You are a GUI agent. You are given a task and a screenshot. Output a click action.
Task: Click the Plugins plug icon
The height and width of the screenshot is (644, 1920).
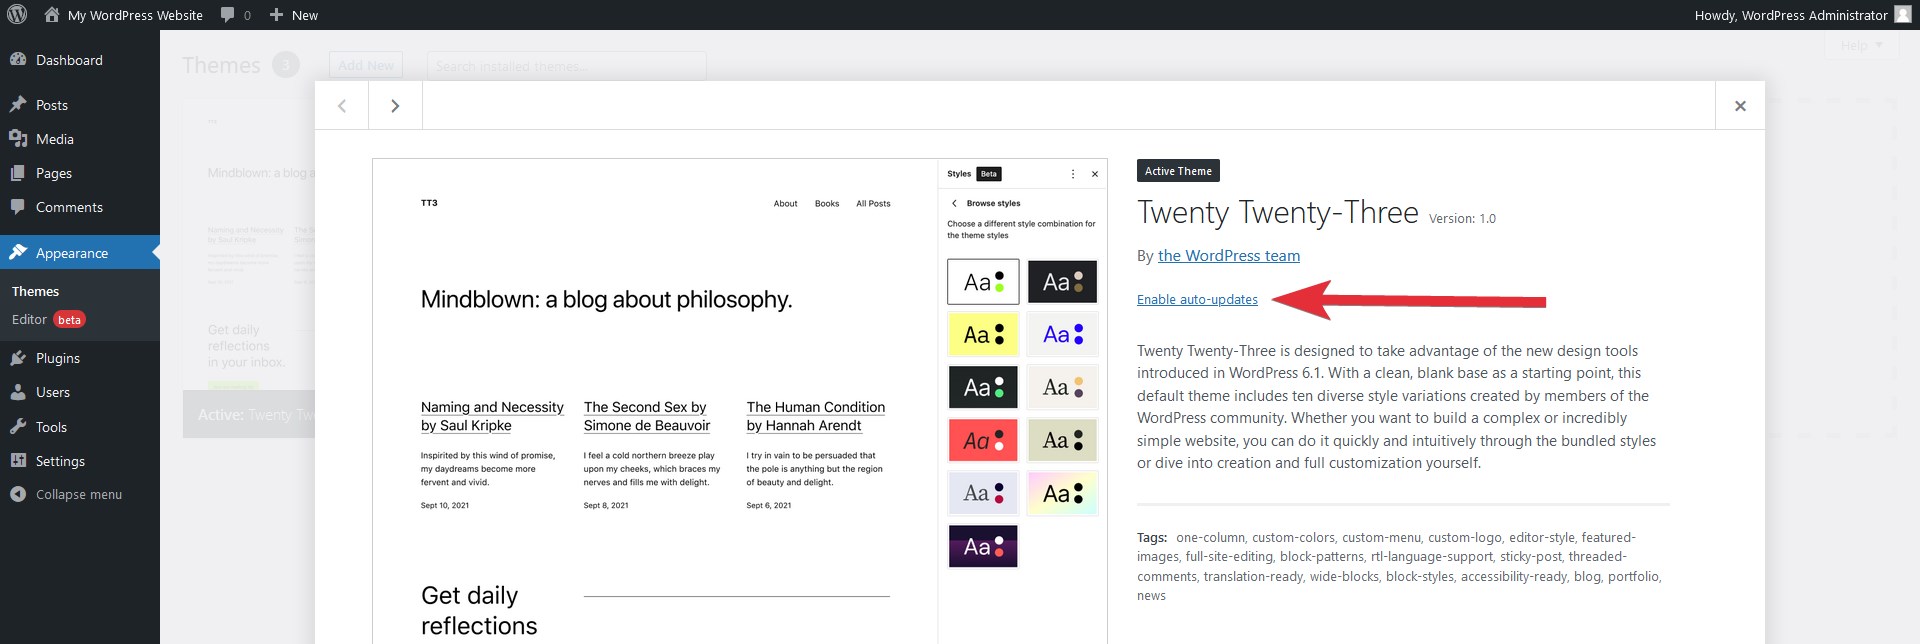tap(18, 358)
